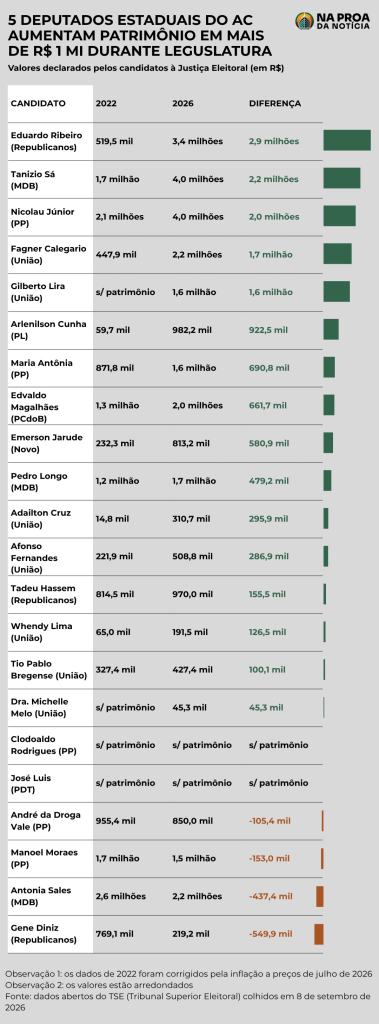Click Tanizio Sá's green bar
The height and width of the screenshot is (1024, 379).
point(342,179)
